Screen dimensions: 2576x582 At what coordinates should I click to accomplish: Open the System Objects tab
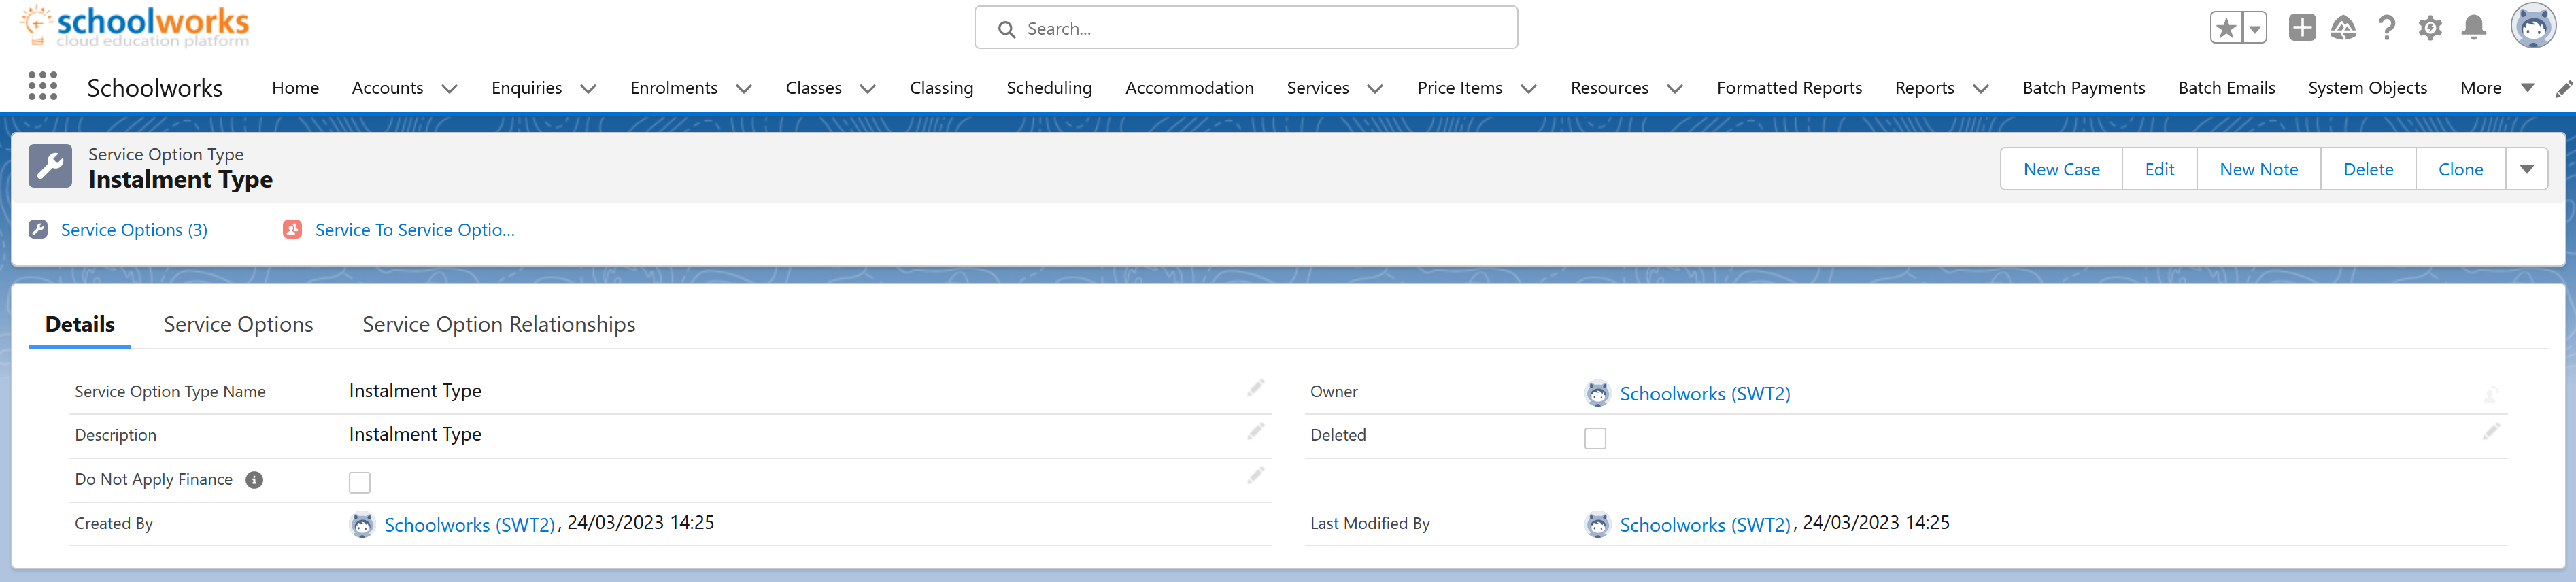(2367, 88)
